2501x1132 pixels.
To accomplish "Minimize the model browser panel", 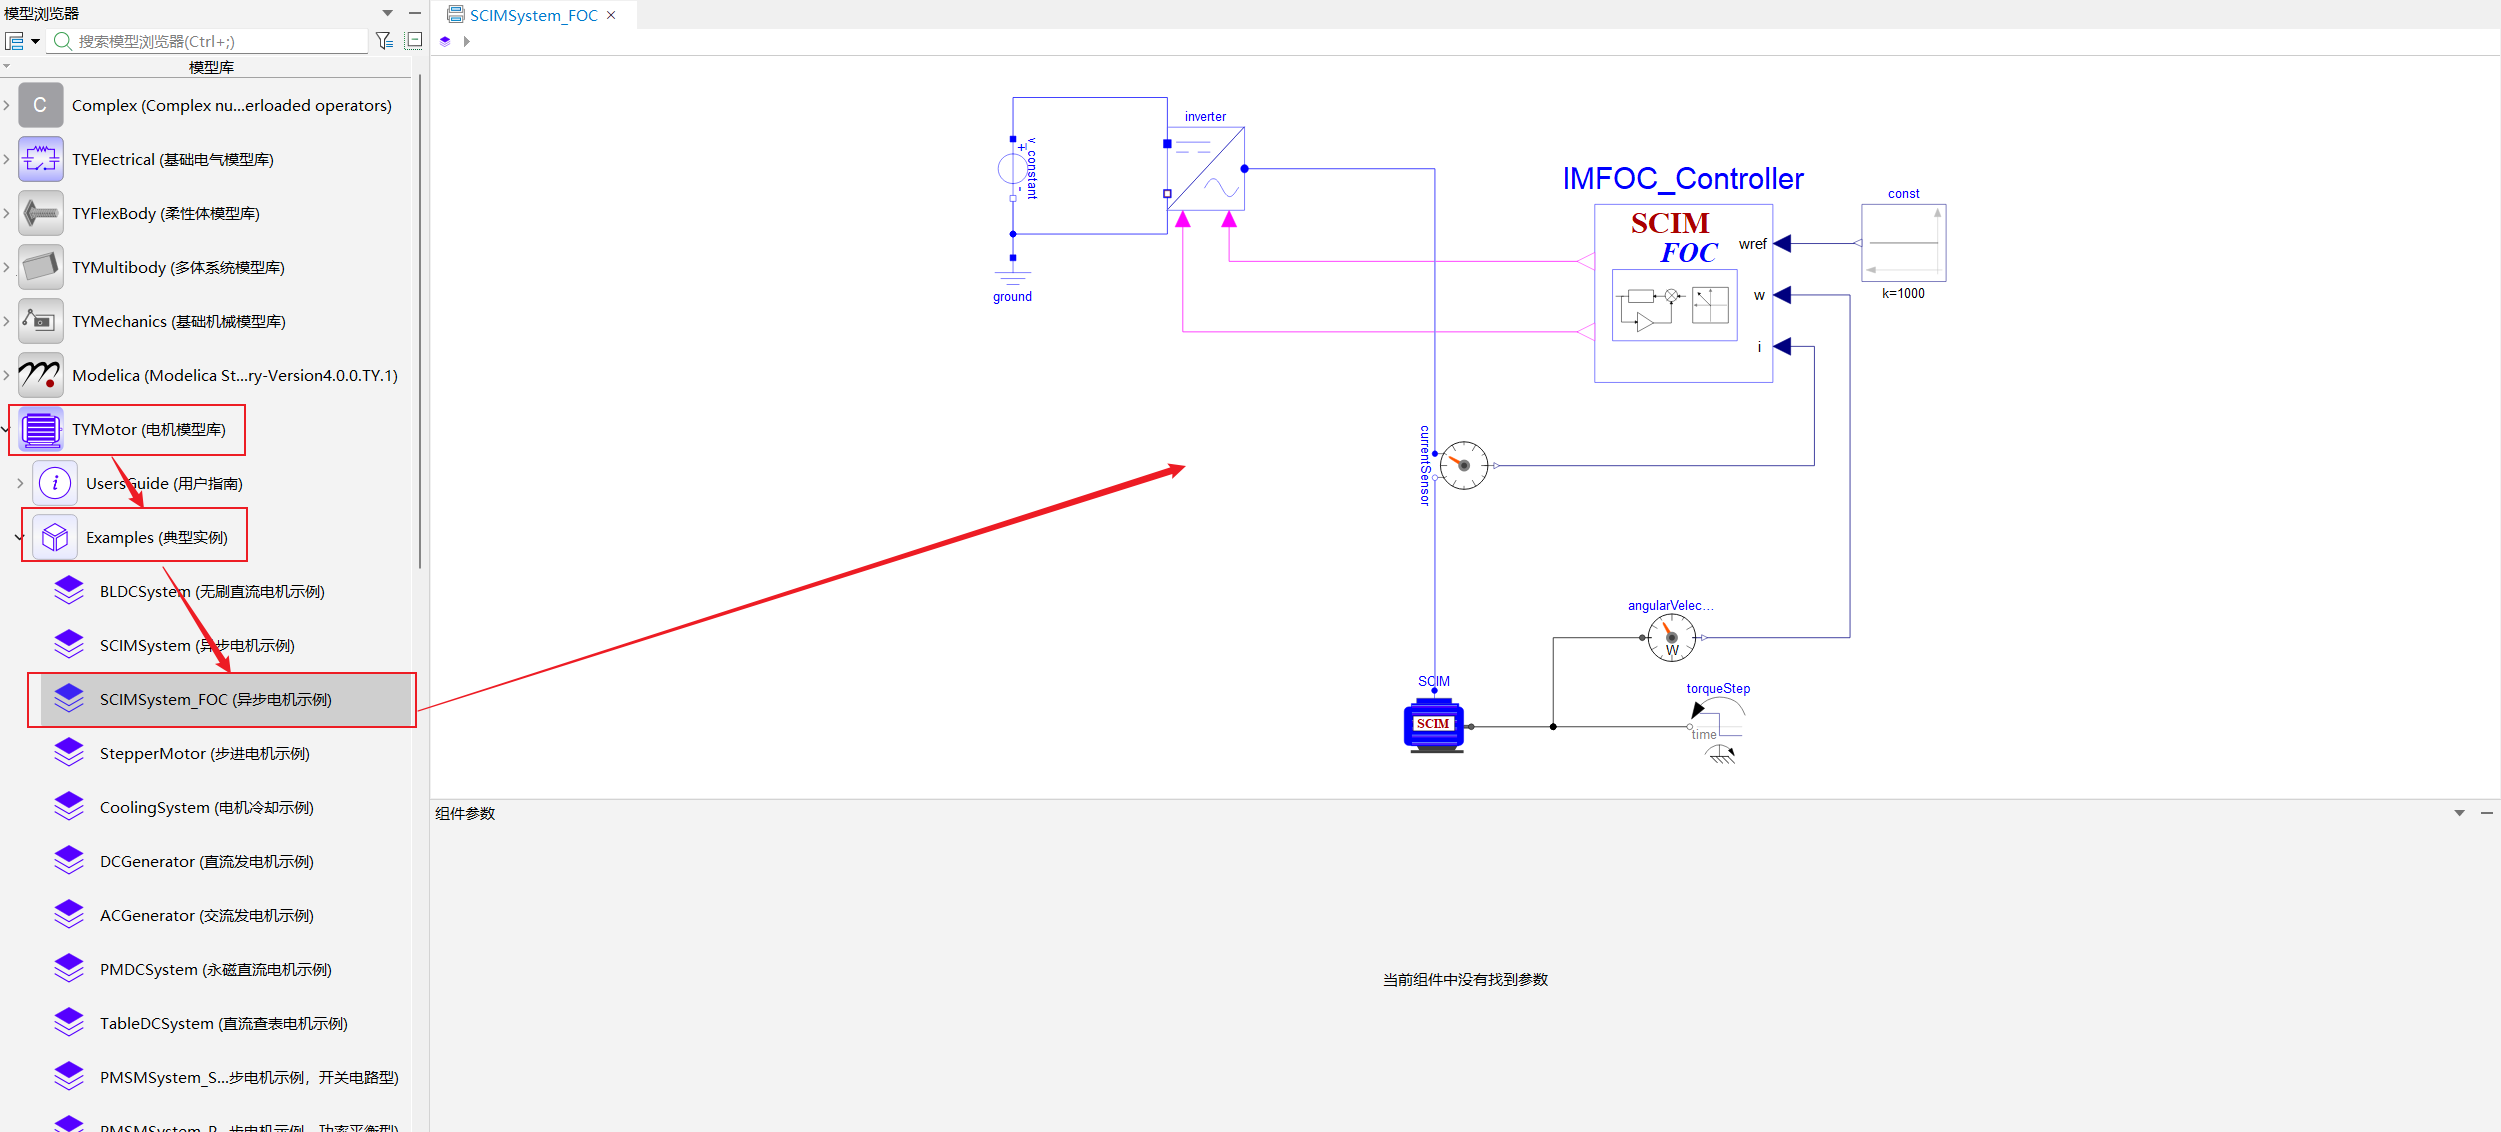I will click(414, 13).
